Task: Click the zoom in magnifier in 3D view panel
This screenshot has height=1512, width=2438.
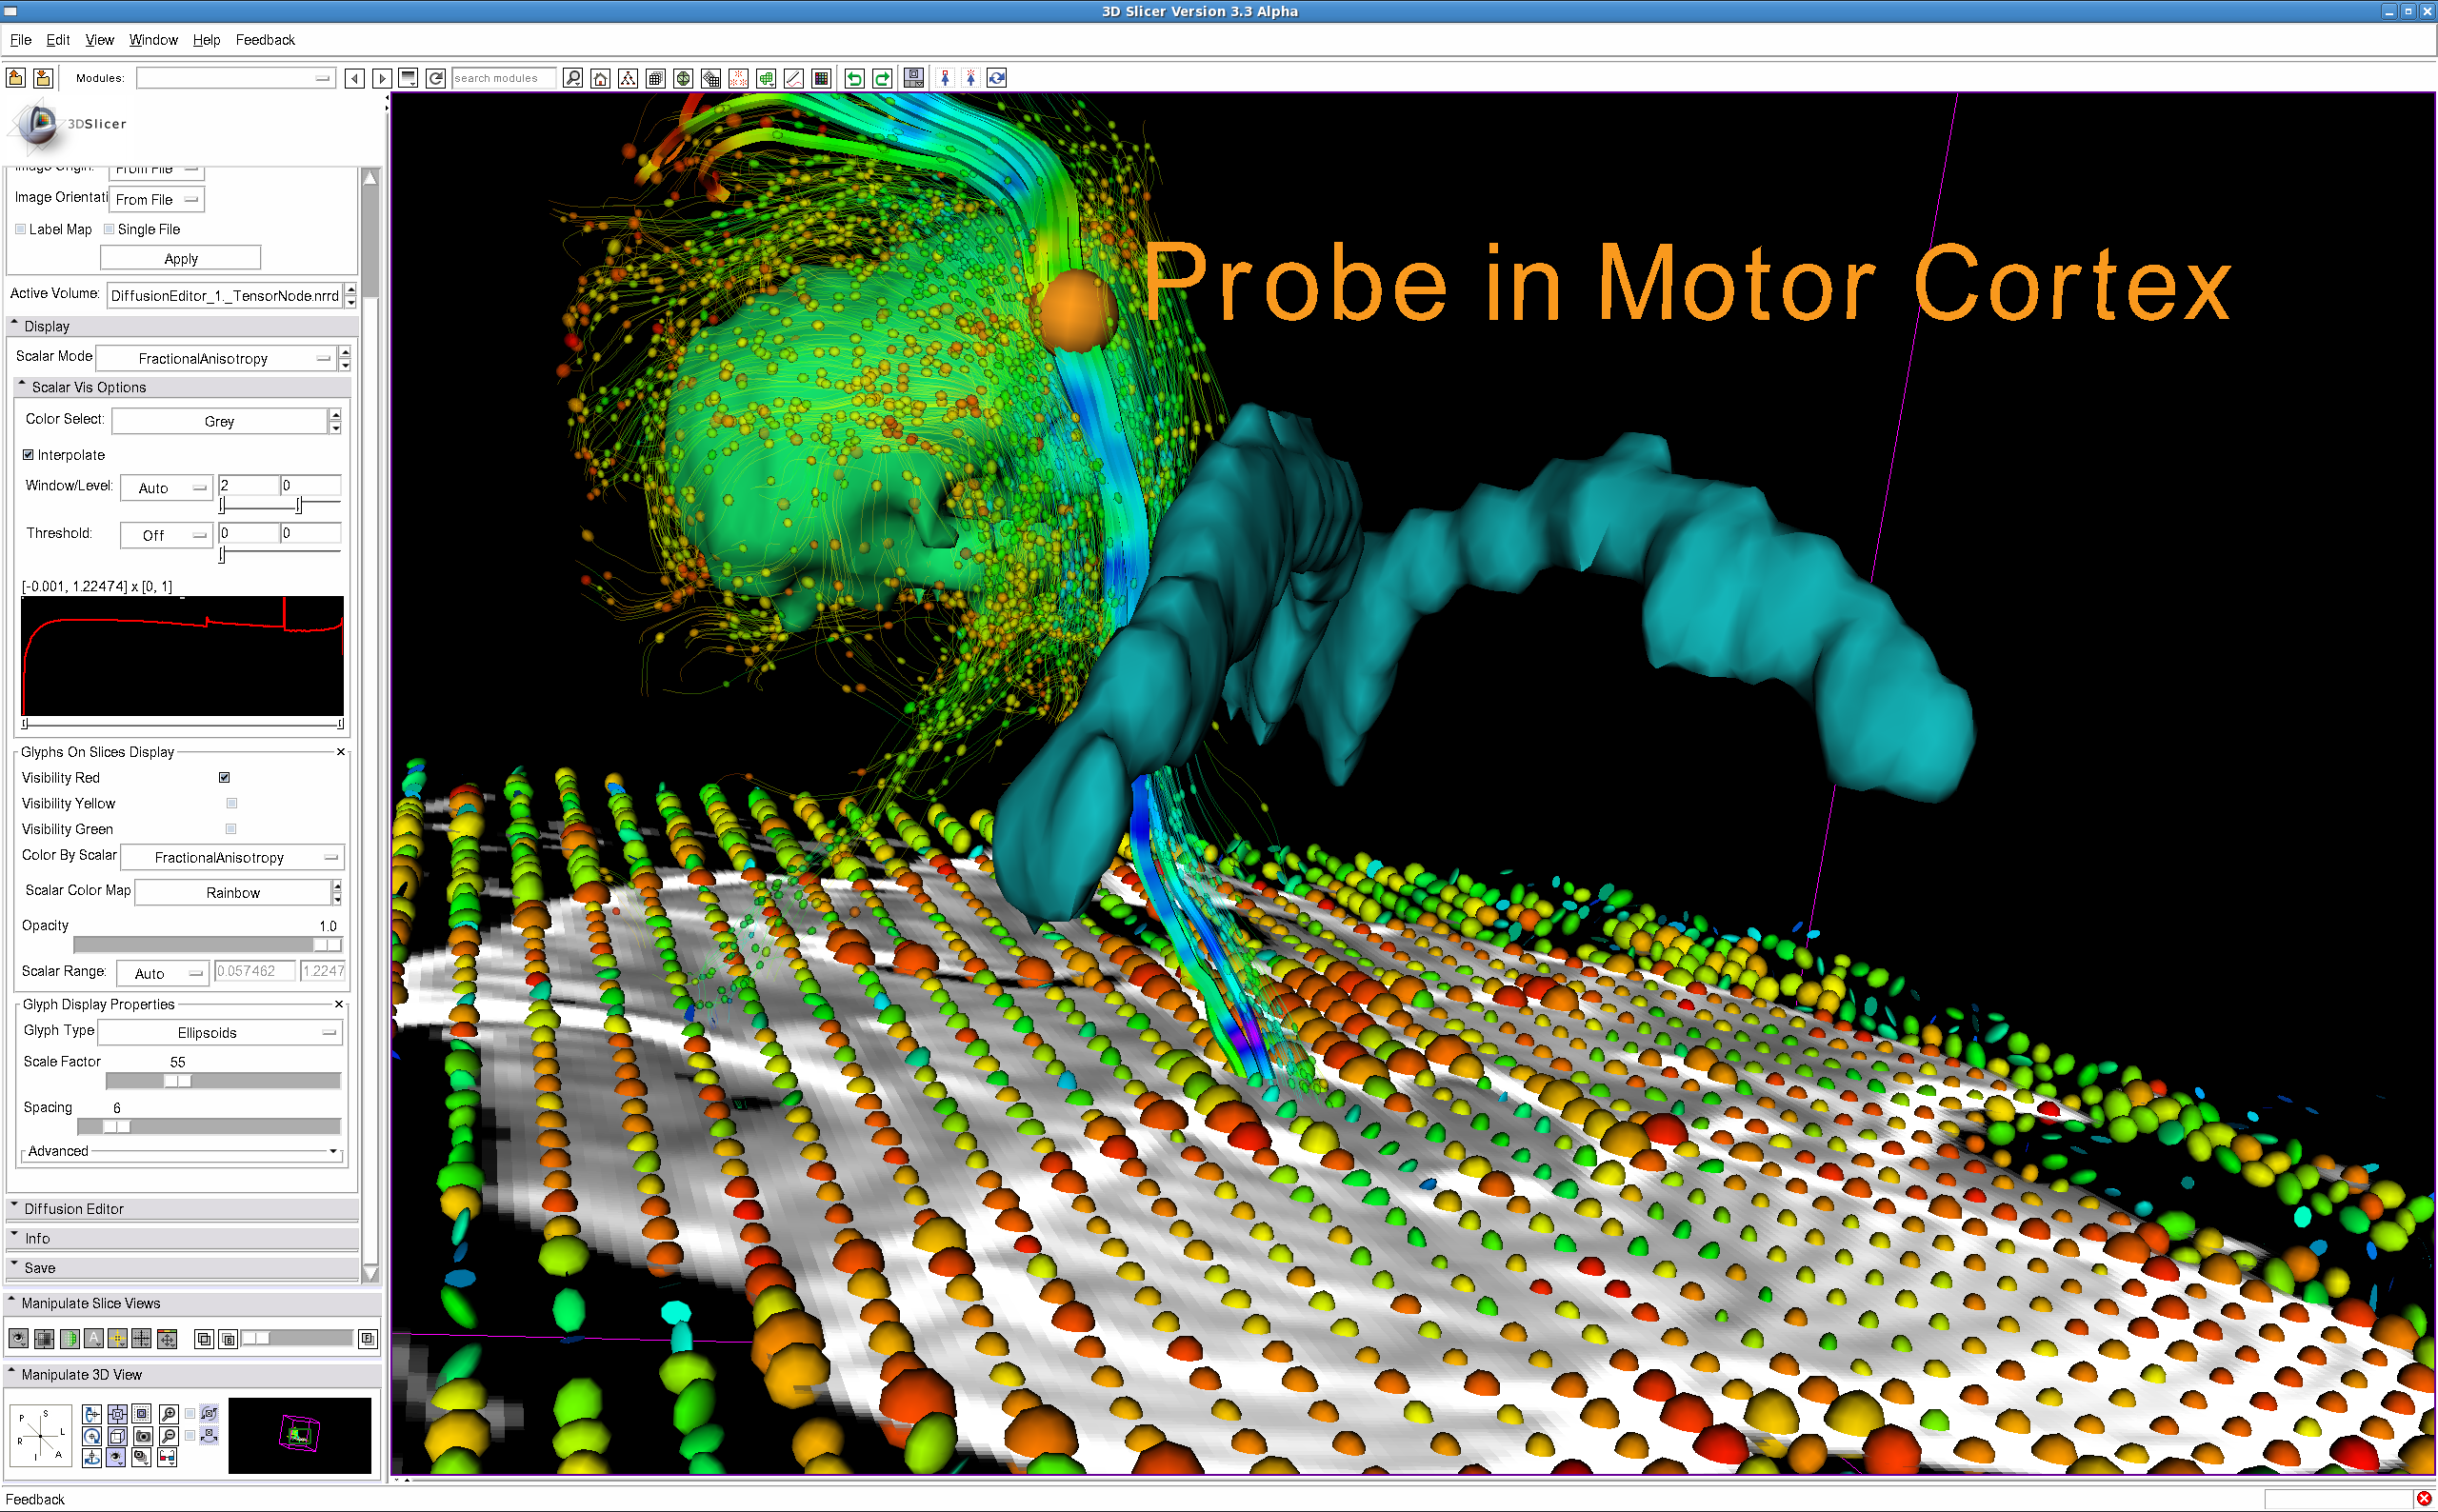Action: (x=169, y=1414)
